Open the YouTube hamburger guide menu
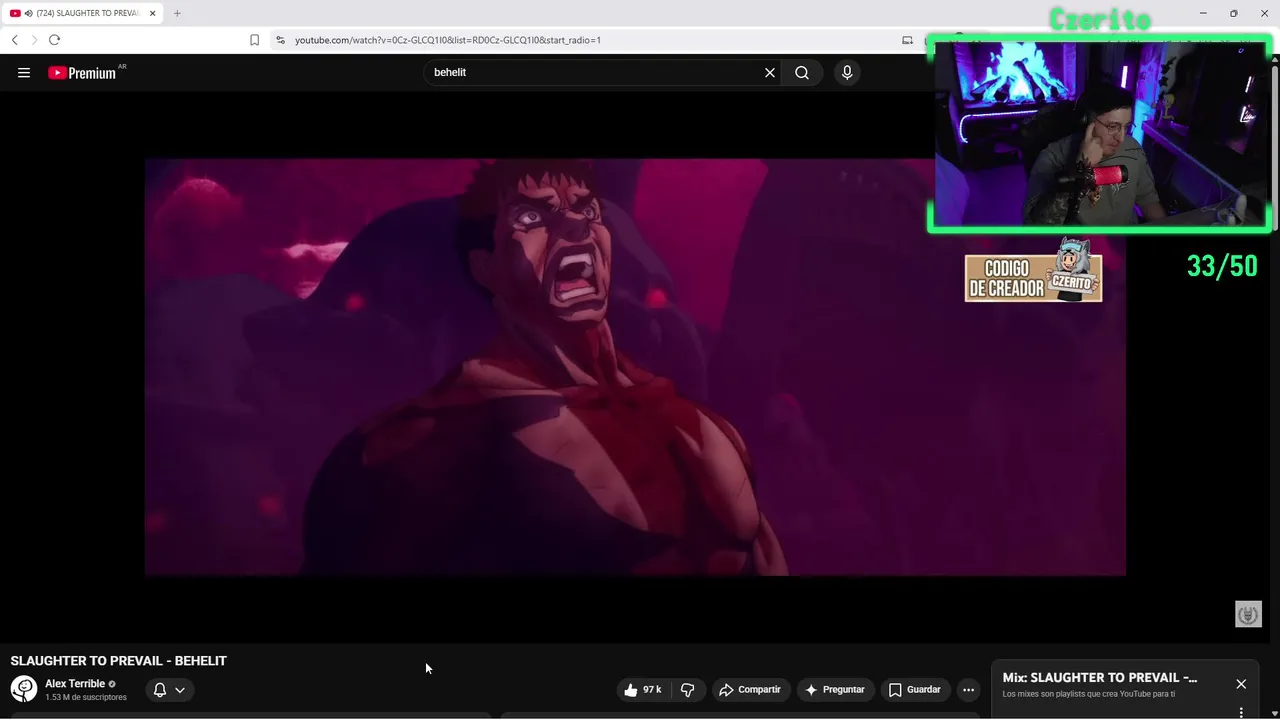The width and height of the screenshot is (1280, 720). coord(24,72)
